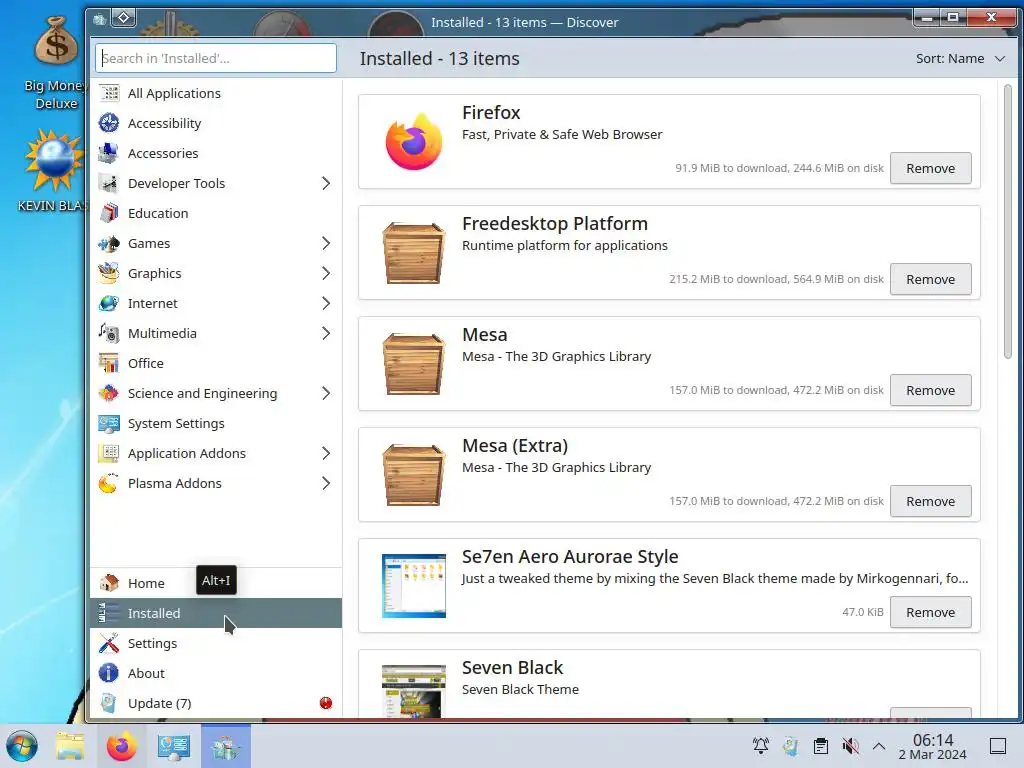
Task: Open the clipboard tray icon
Action: 821,746
